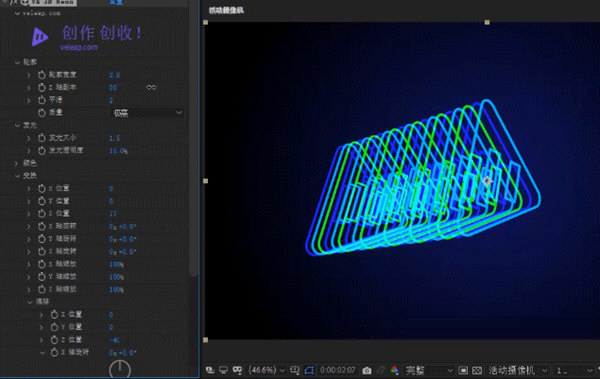This screenshot has width=600, height=379.
Task: Click the region of interest icon
Action: pyautogui.click(x=463, y=370)
